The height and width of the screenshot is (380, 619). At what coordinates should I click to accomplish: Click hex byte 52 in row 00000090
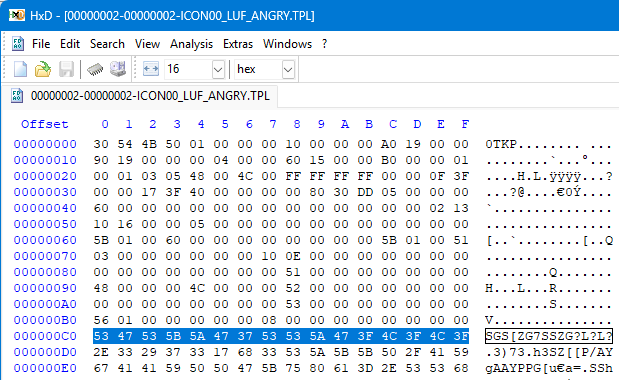point(293,288)
